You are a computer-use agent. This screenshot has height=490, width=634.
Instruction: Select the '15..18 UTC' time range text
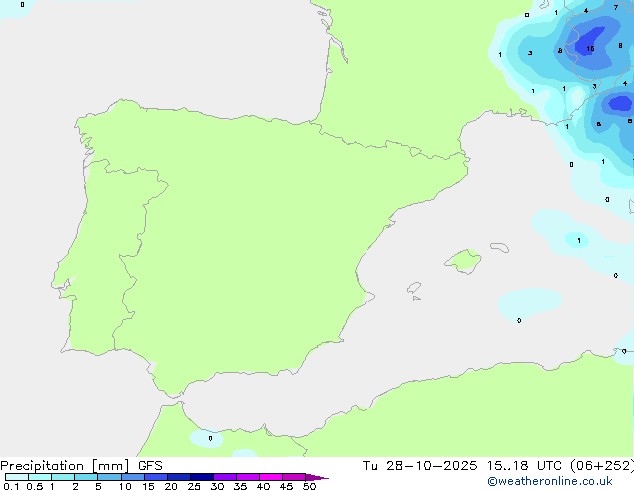(524, 466)
